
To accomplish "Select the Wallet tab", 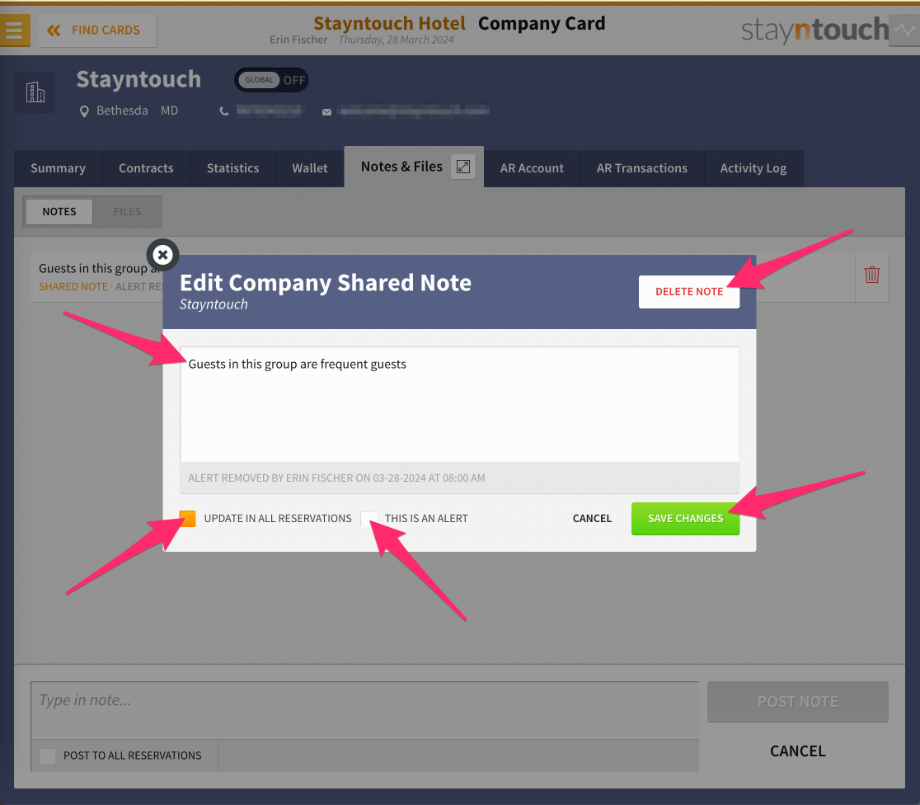I will pos(310,168).
